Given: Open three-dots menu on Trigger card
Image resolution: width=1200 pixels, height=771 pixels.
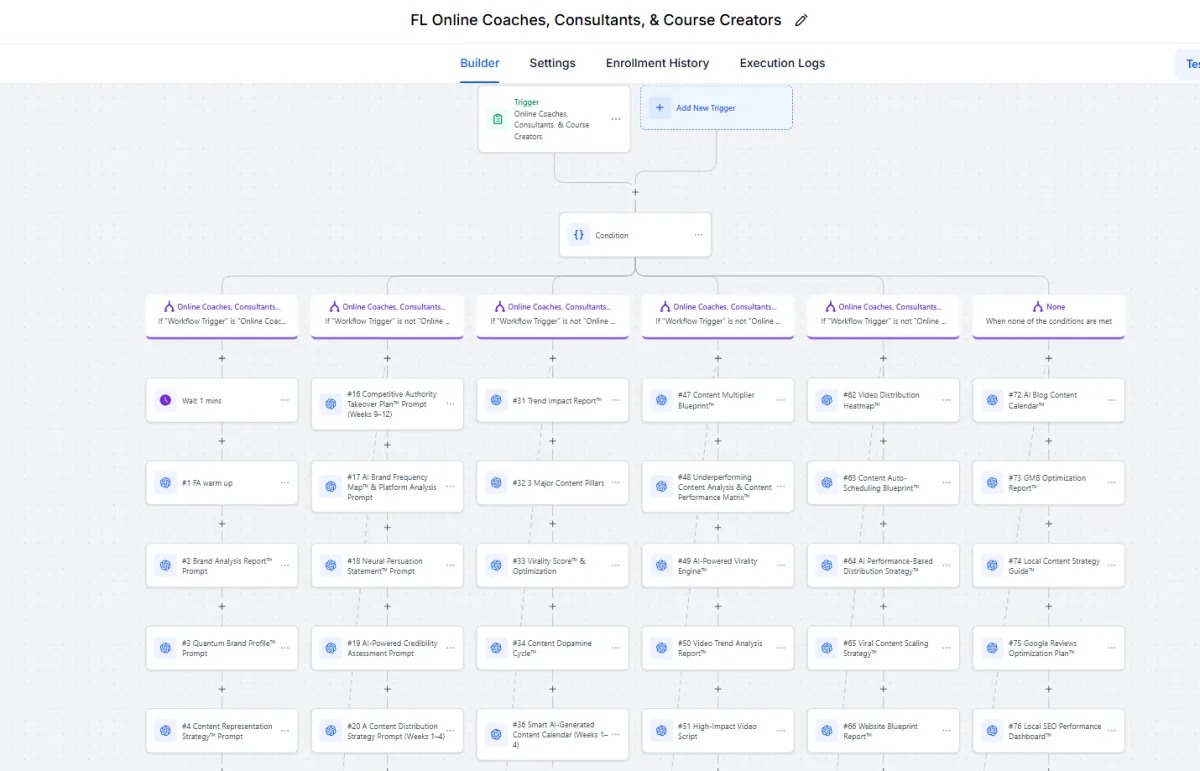Looking at the screenshot, I should click(616, 119).
